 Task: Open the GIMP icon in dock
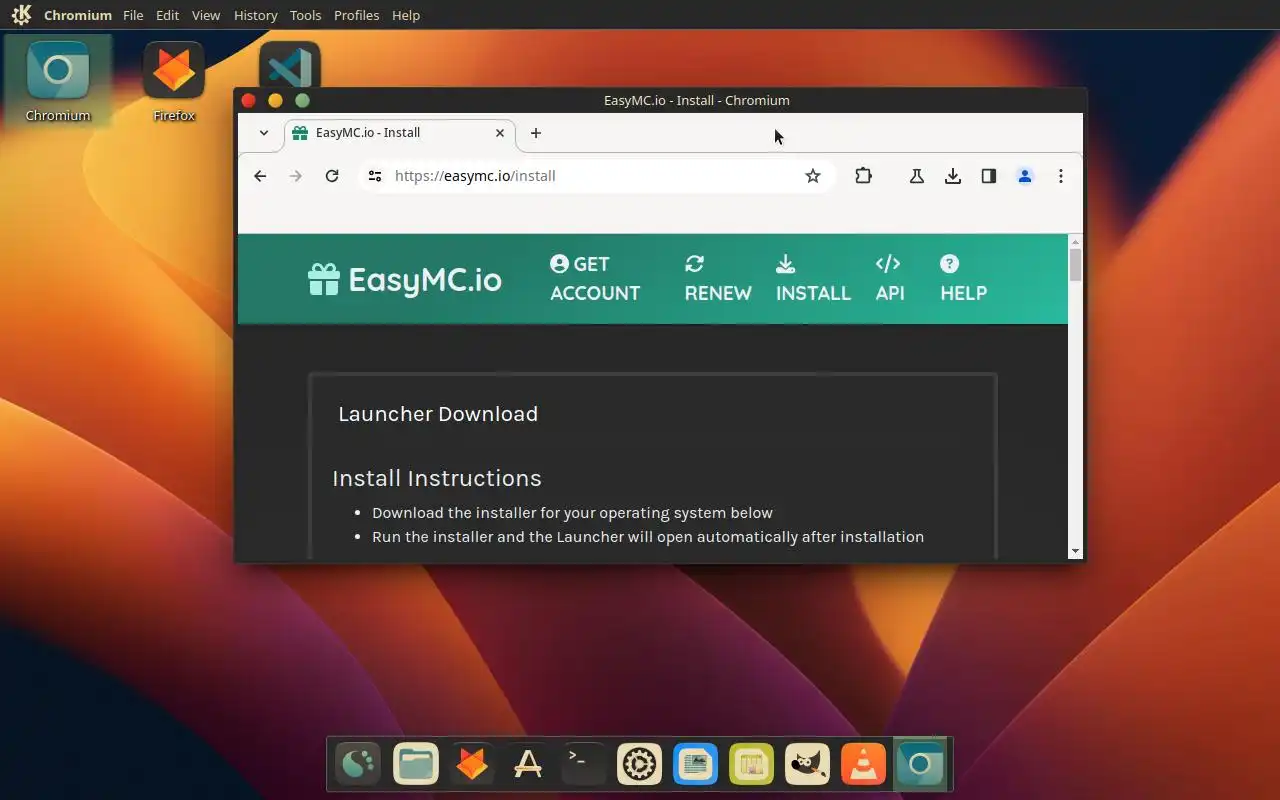click(808, 765)
